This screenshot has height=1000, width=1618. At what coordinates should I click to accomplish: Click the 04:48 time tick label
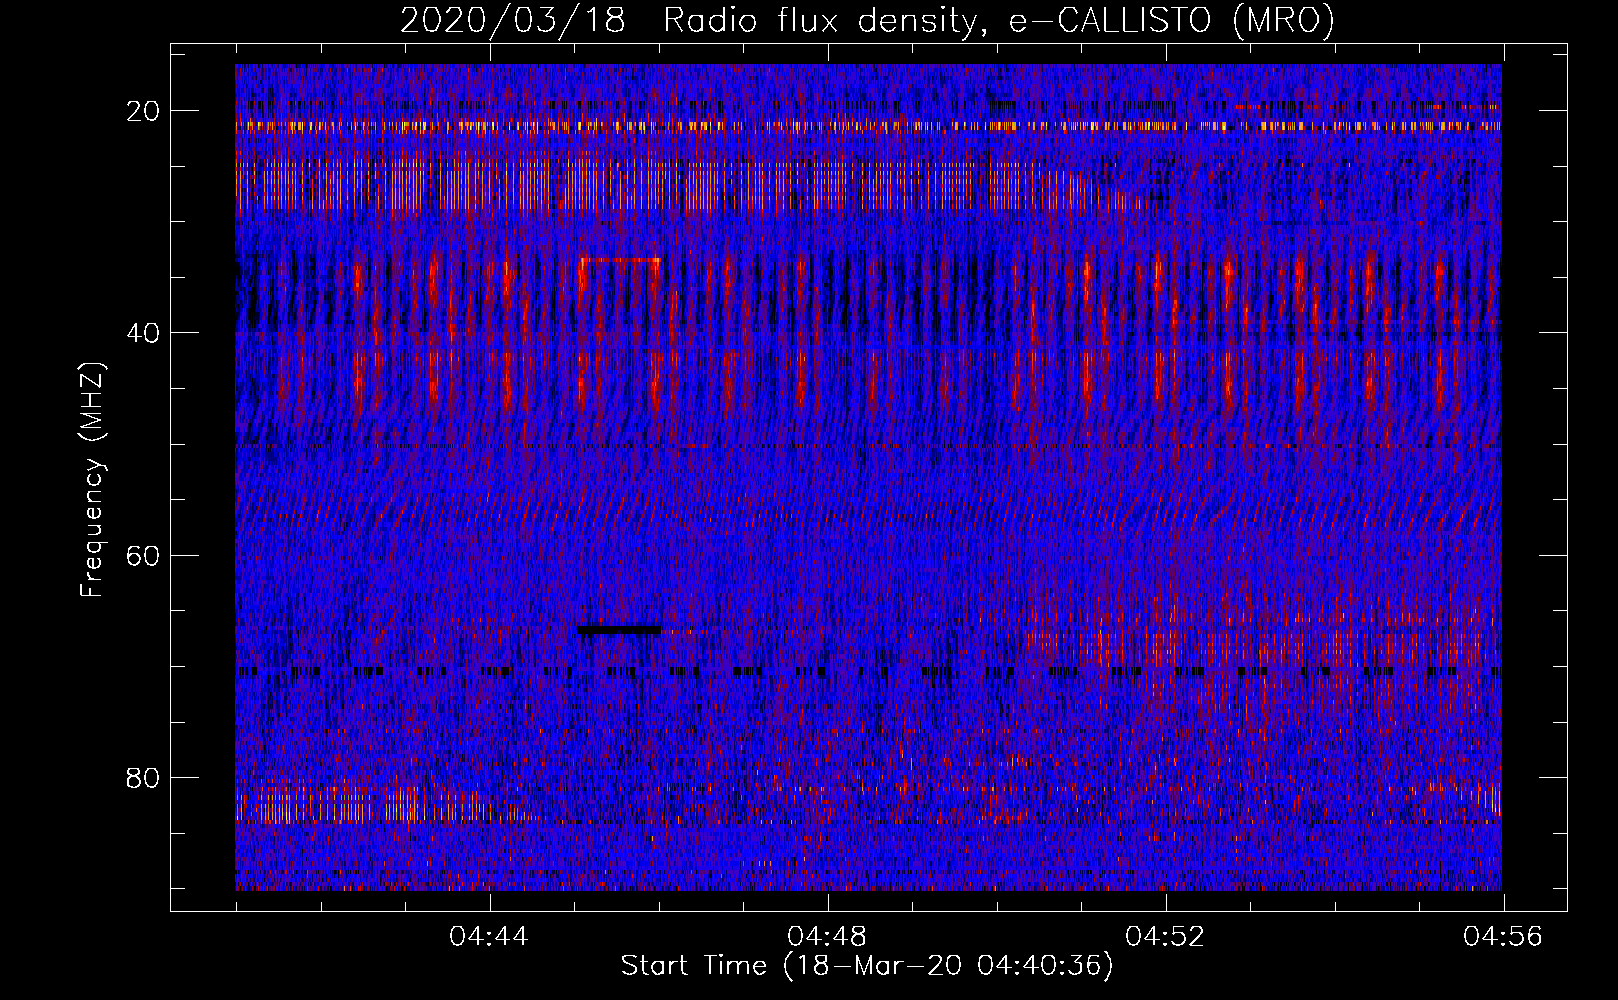click(827, 937)
